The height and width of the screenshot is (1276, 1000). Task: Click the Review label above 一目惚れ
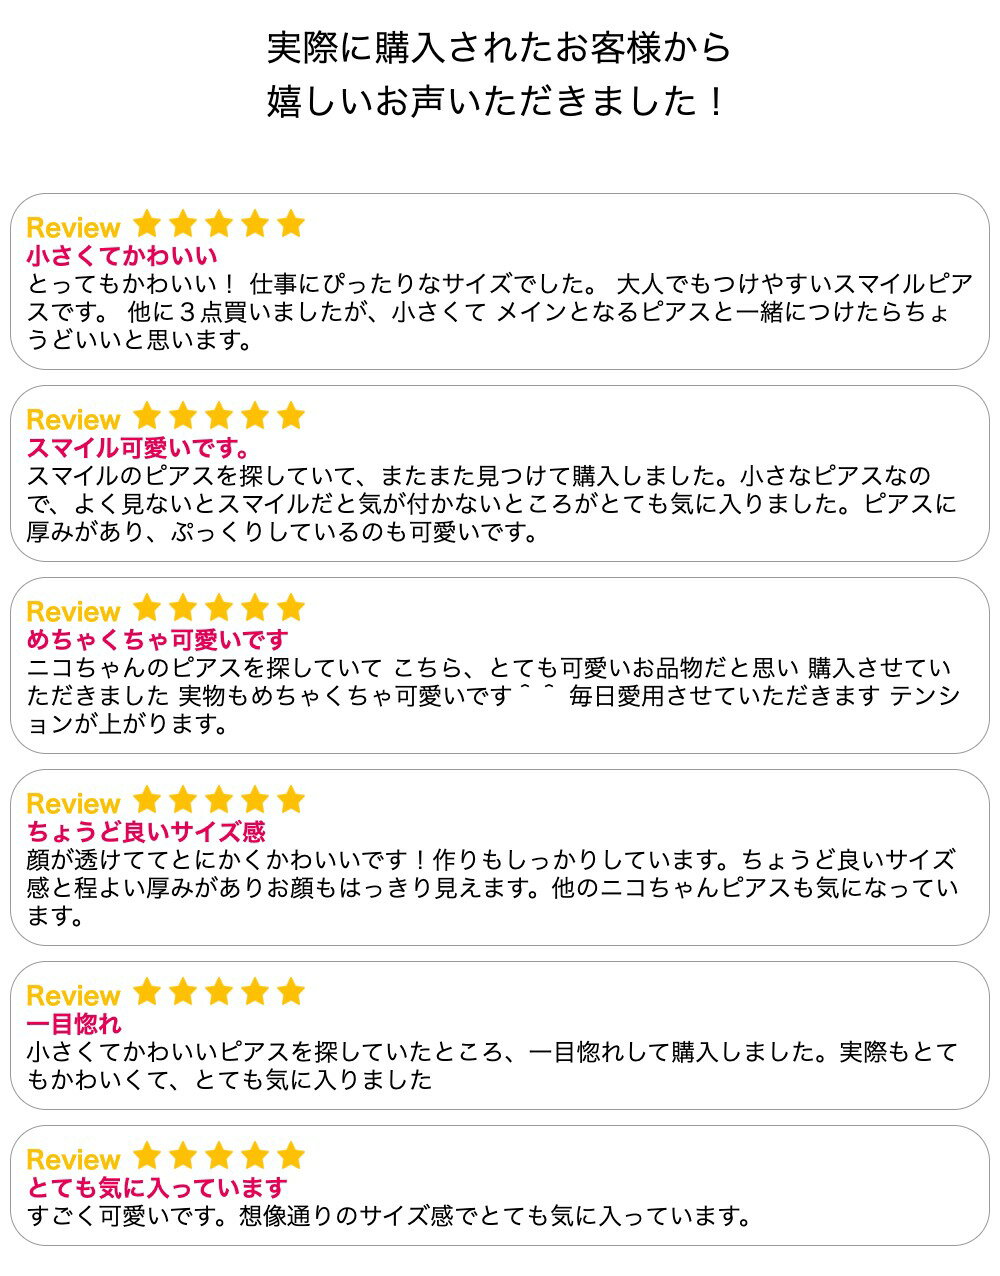coord(73,995)
